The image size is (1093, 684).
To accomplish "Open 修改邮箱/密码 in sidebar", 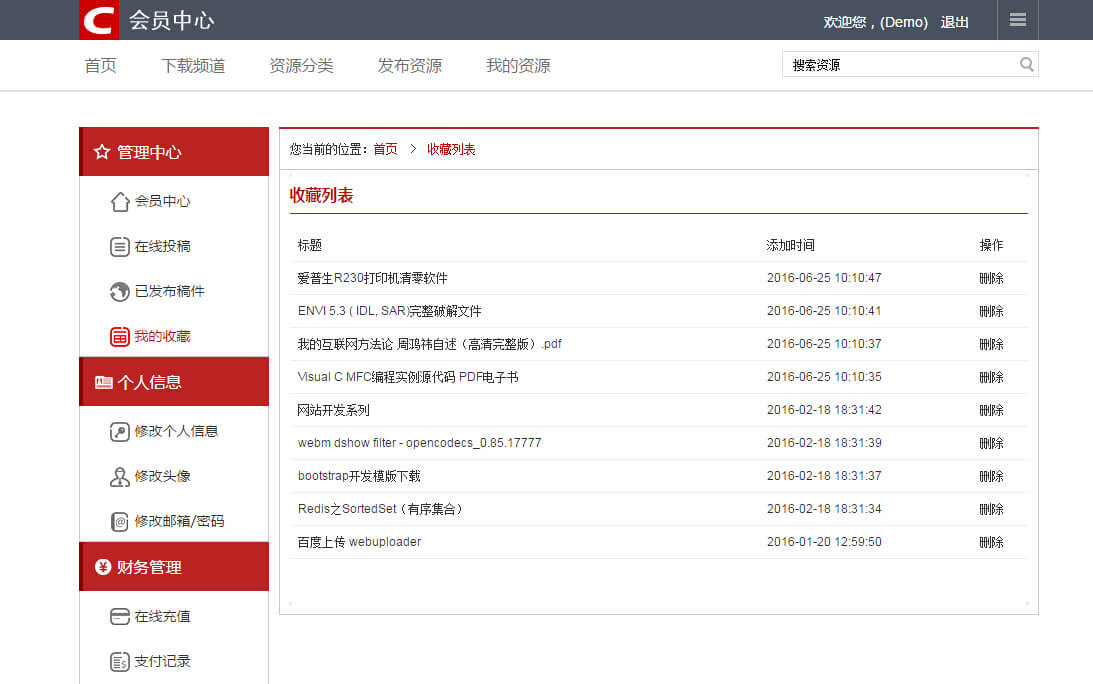I will pos(179,522).
